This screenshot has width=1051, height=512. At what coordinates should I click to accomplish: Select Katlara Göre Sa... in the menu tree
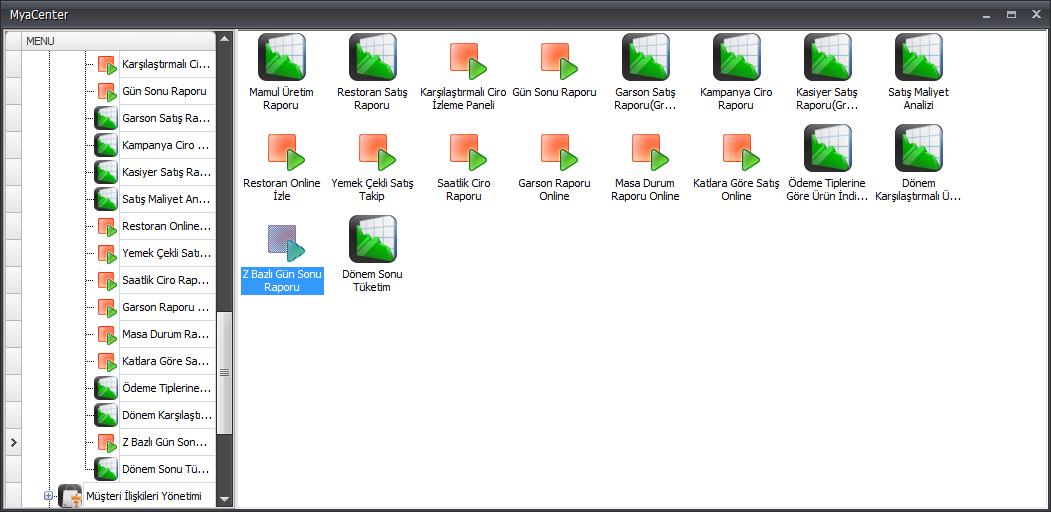[167, 361]
